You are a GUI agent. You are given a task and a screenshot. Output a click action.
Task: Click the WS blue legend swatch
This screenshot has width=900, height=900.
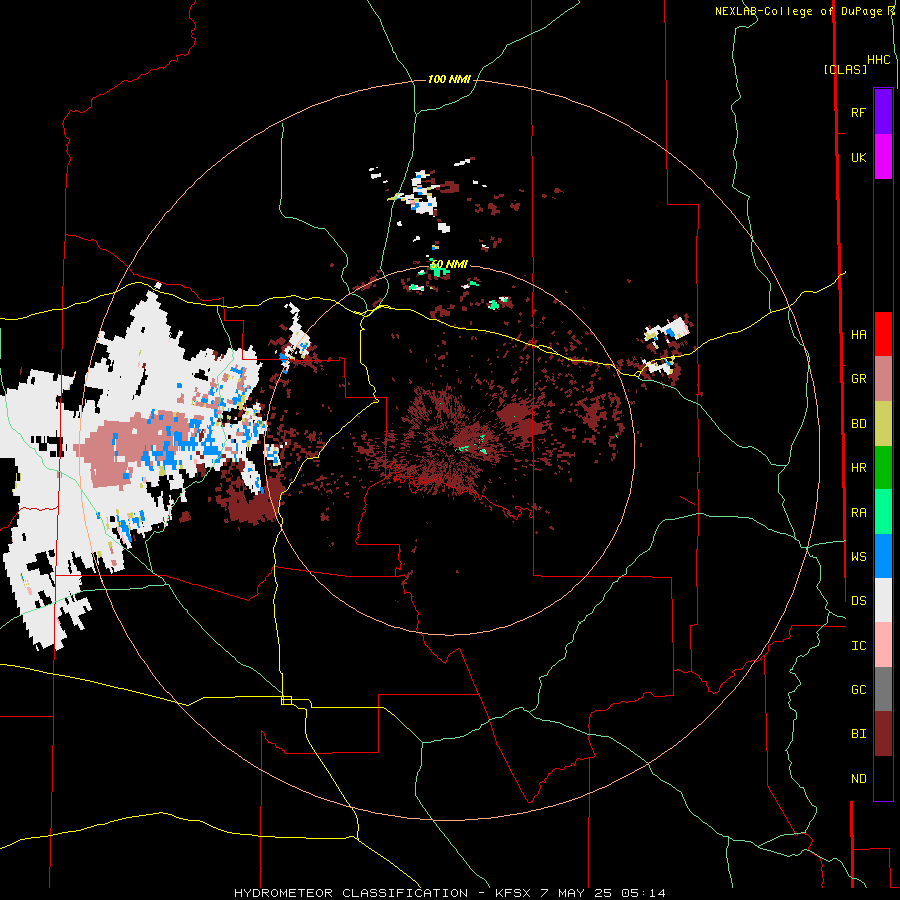[883, 556]
